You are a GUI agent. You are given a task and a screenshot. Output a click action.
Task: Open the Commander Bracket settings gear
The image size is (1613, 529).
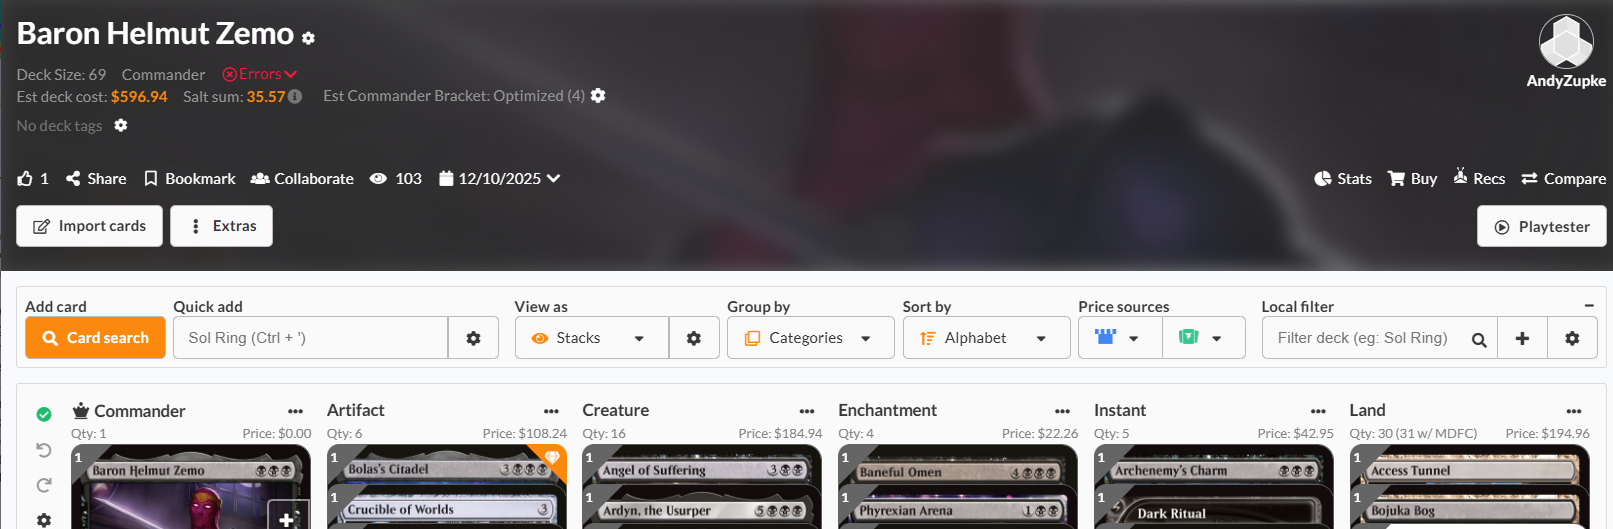(x=598, y=96)
